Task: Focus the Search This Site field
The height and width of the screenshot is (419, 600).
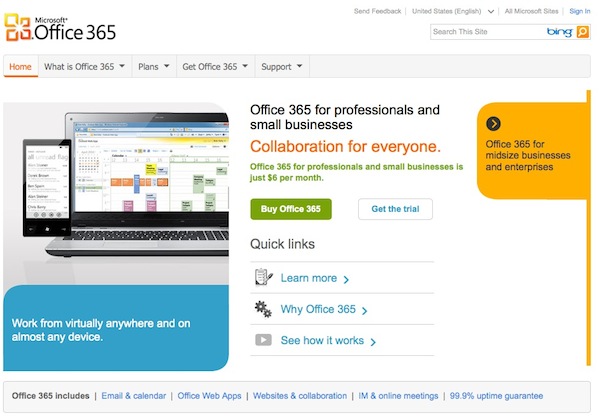Action: [488, 32]
